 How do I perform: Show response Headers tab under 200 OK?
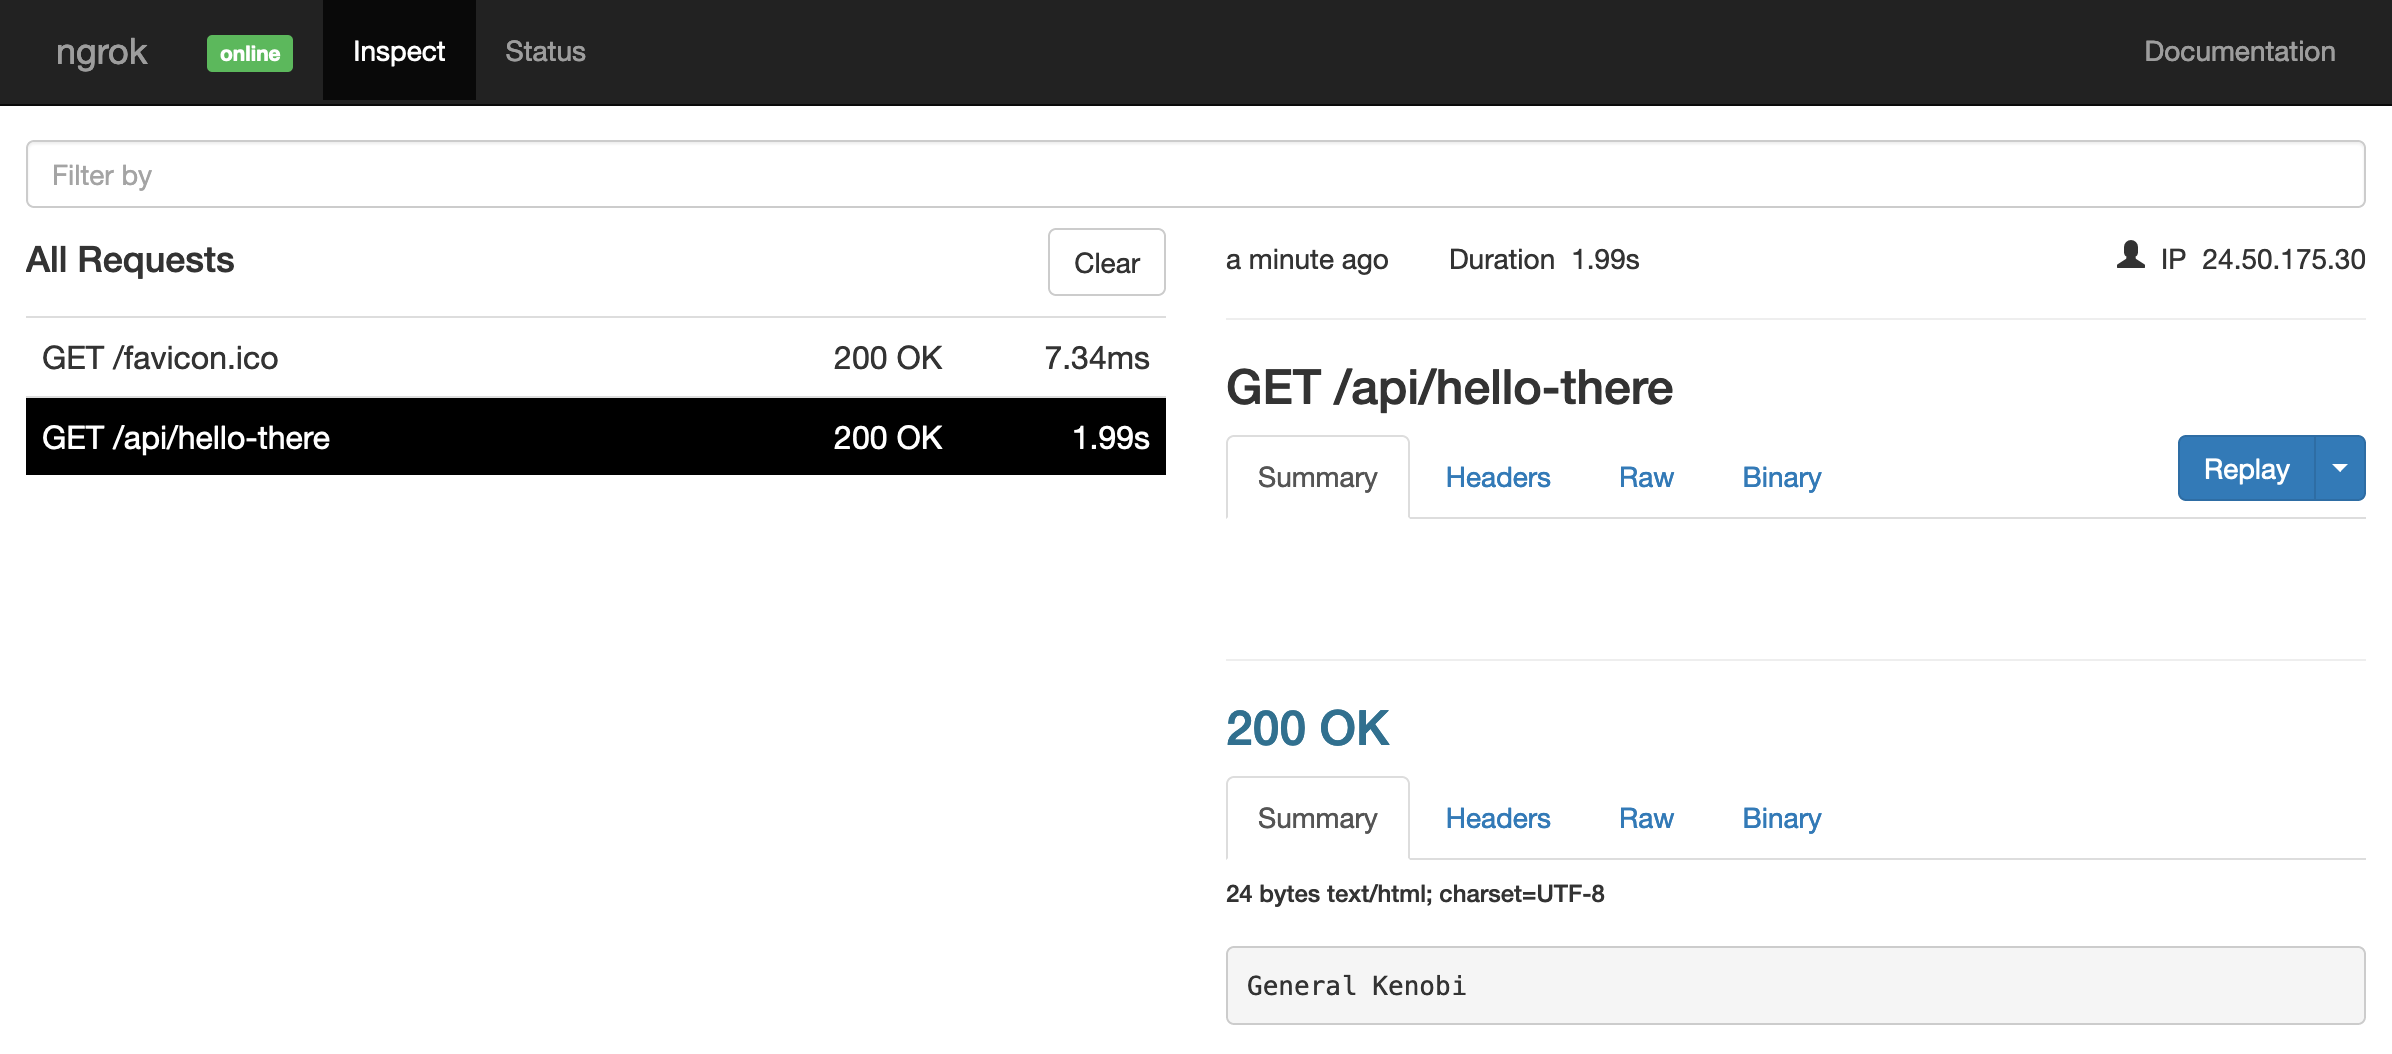pos(1497,819)
